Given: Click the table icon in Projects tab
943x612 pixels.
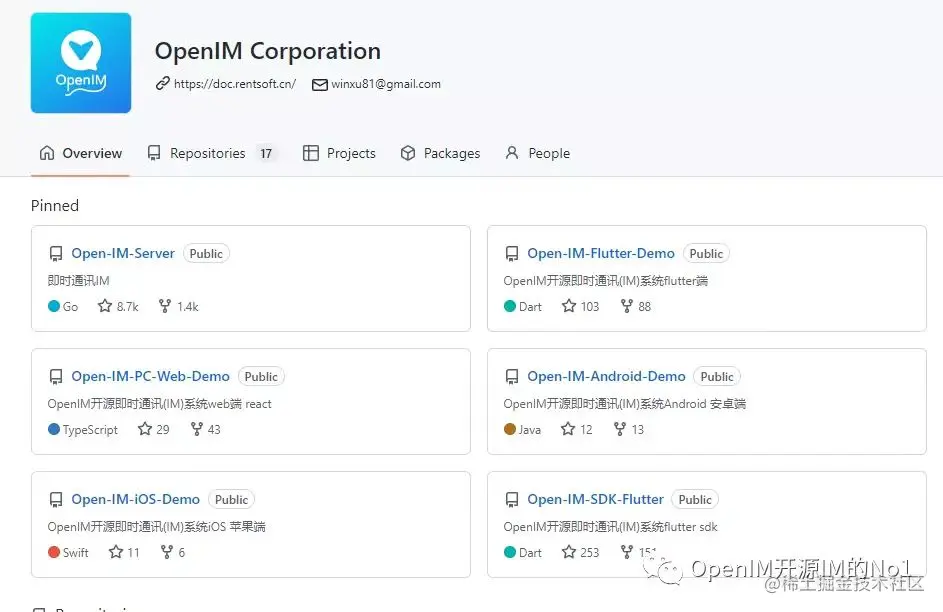Looking at the screenshot, I should pos(311,153).
